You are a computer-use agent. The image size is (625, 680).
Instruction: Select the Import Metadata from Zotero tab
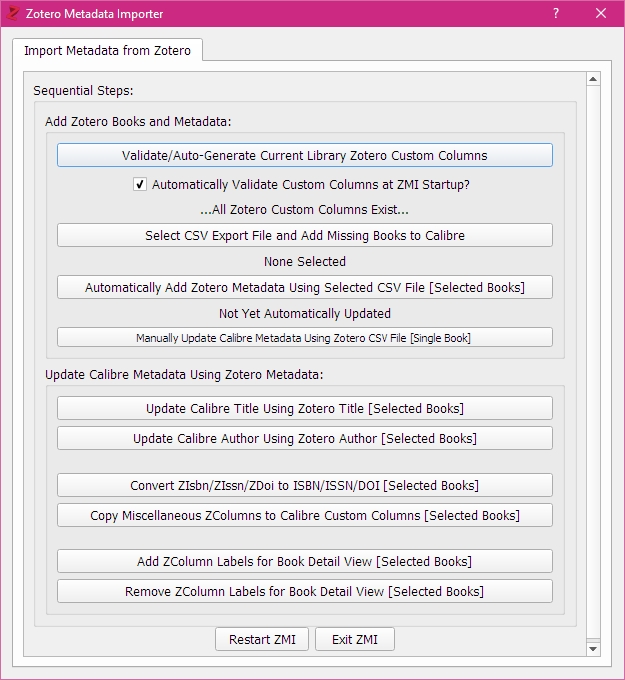click(107, 50)
